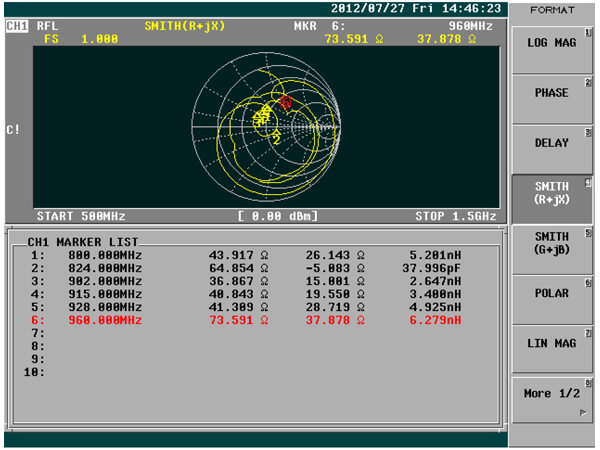Select marker list row 2: 824.000MHz
Image resolution: width=600 pixels, height=450 pixels.
[246, 268]
